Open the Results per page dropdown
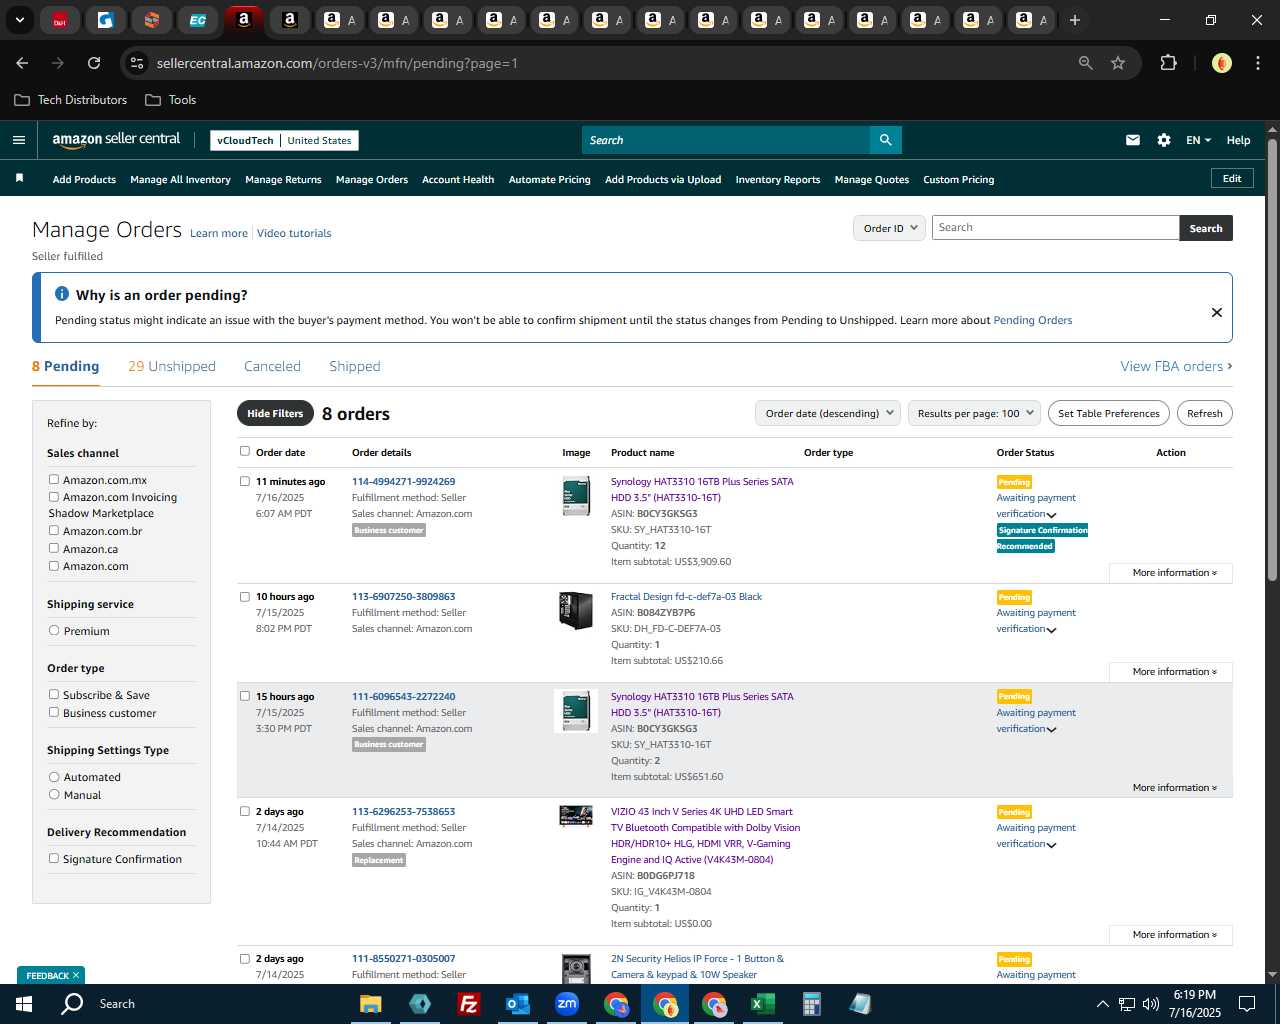The width and height of the screenshot is (1280, 1024). click(x=974, y=413)
